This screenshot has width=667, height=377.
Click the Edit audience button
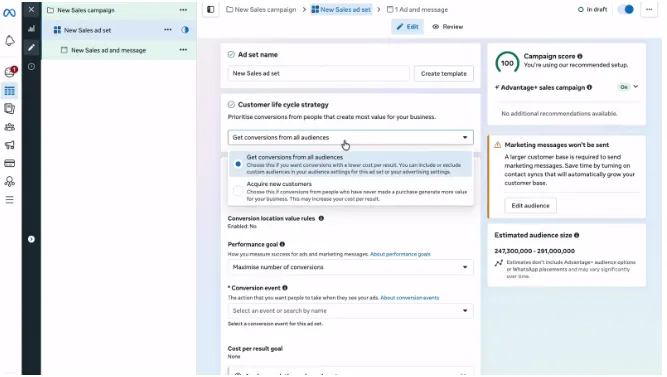pos(530,206)
